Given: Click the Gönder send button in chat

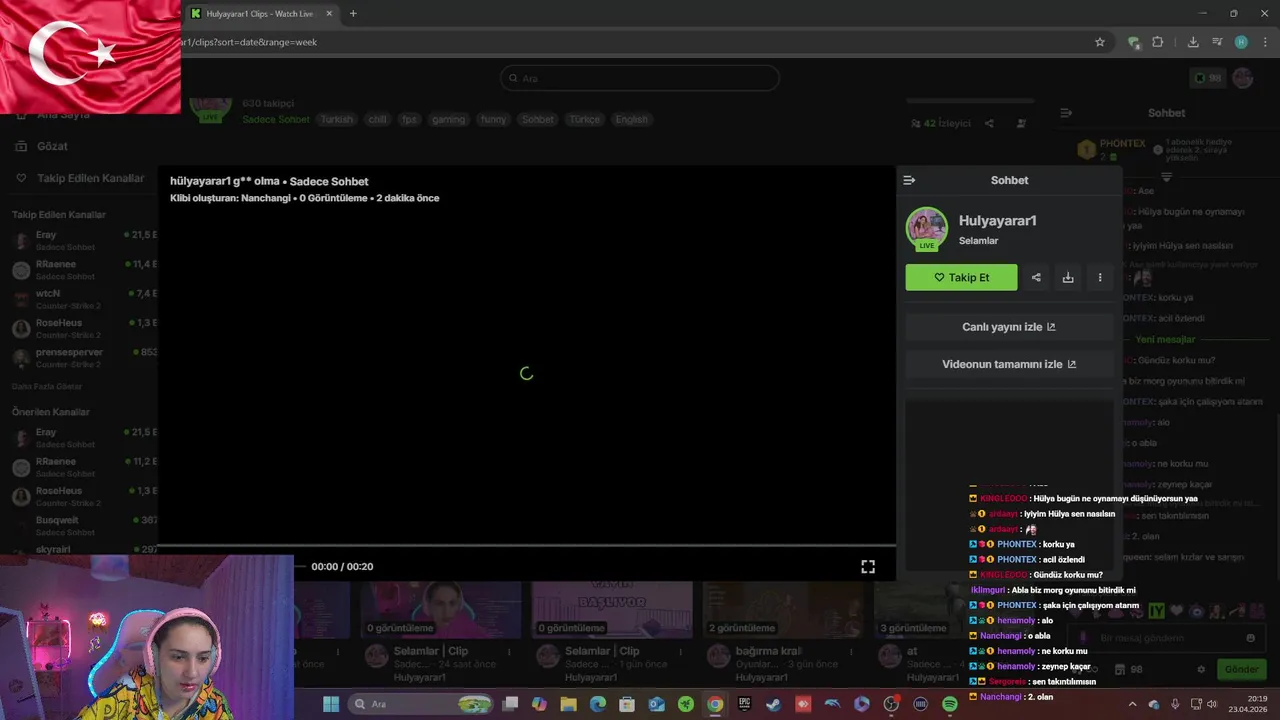Looking at the screenshot, I should point(1242,669).
